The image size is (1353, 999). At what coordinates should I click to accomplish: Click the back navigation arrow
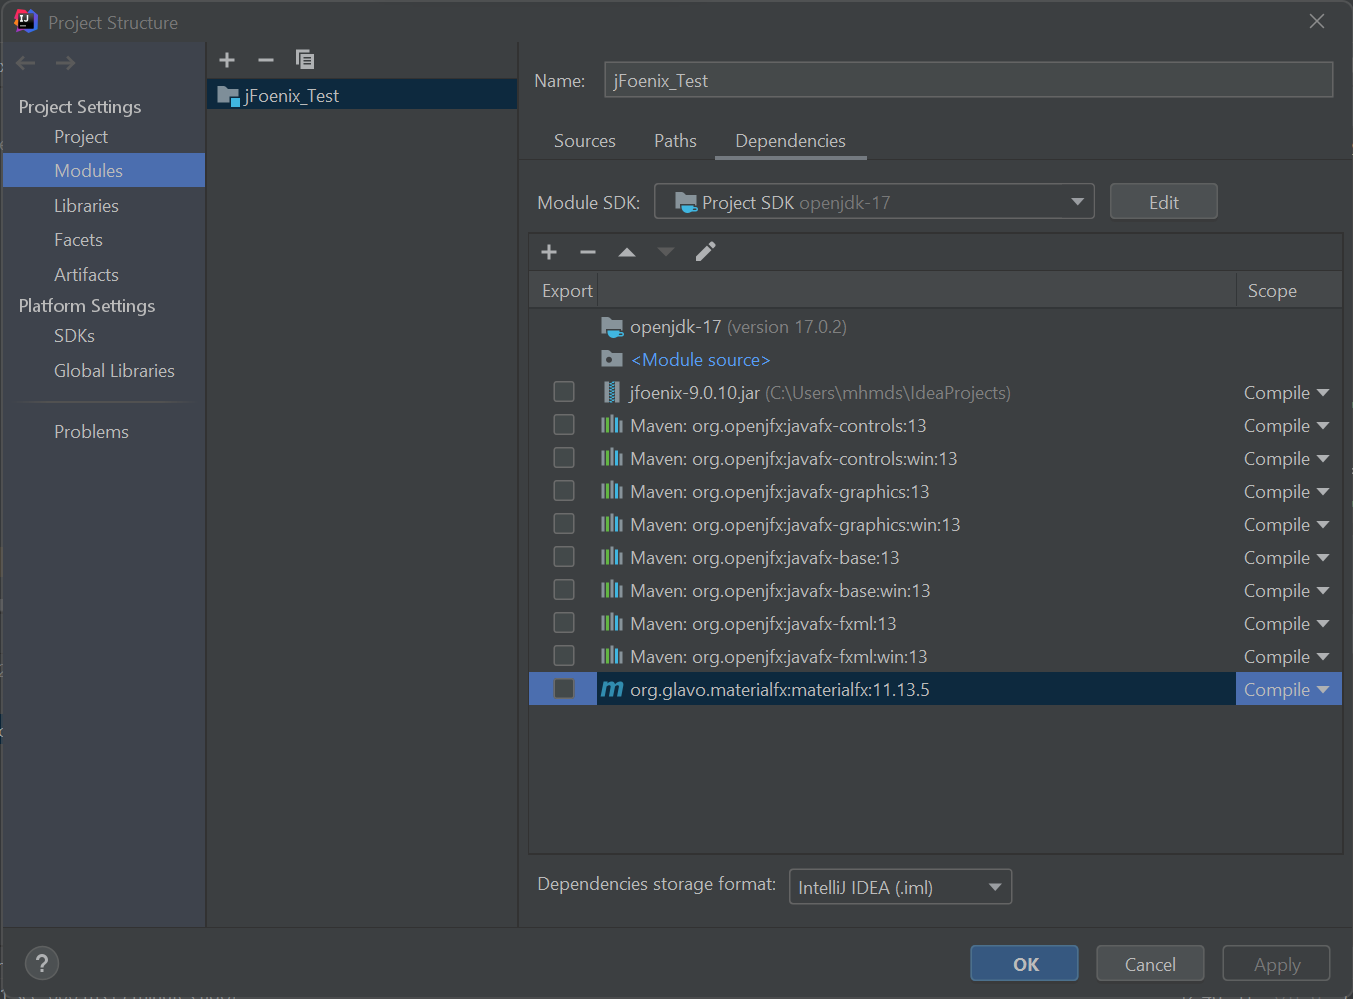point(26,63)
